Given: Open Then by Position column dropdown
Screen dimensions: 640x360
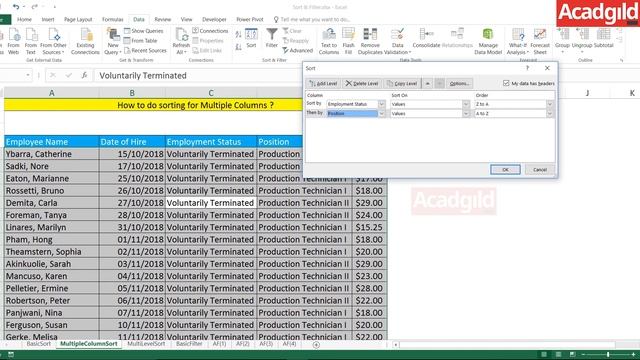Looking at the screenshot, I should pos(381,113).
